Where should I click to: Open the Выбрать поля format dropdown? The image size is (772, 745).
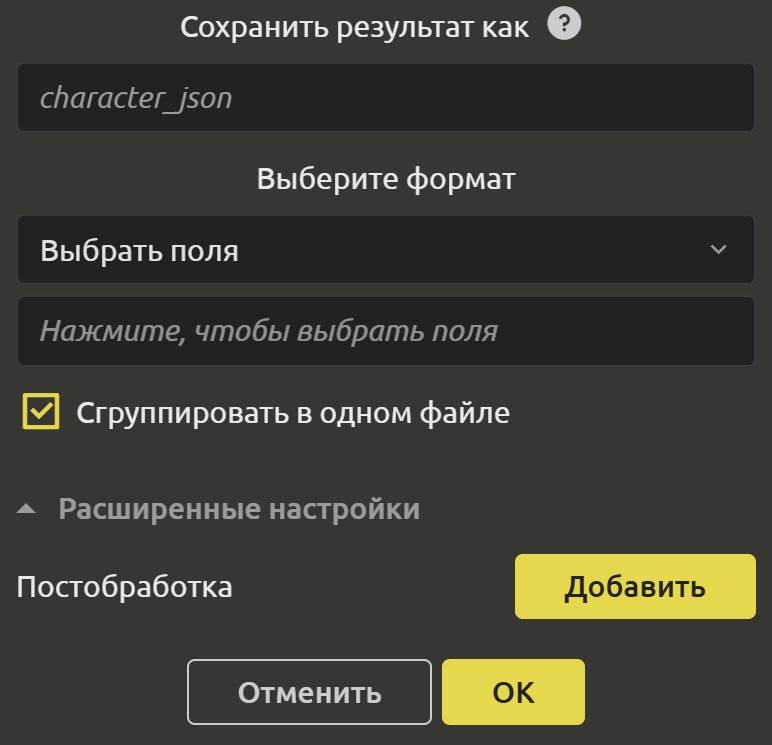click(x=386, y=250)
